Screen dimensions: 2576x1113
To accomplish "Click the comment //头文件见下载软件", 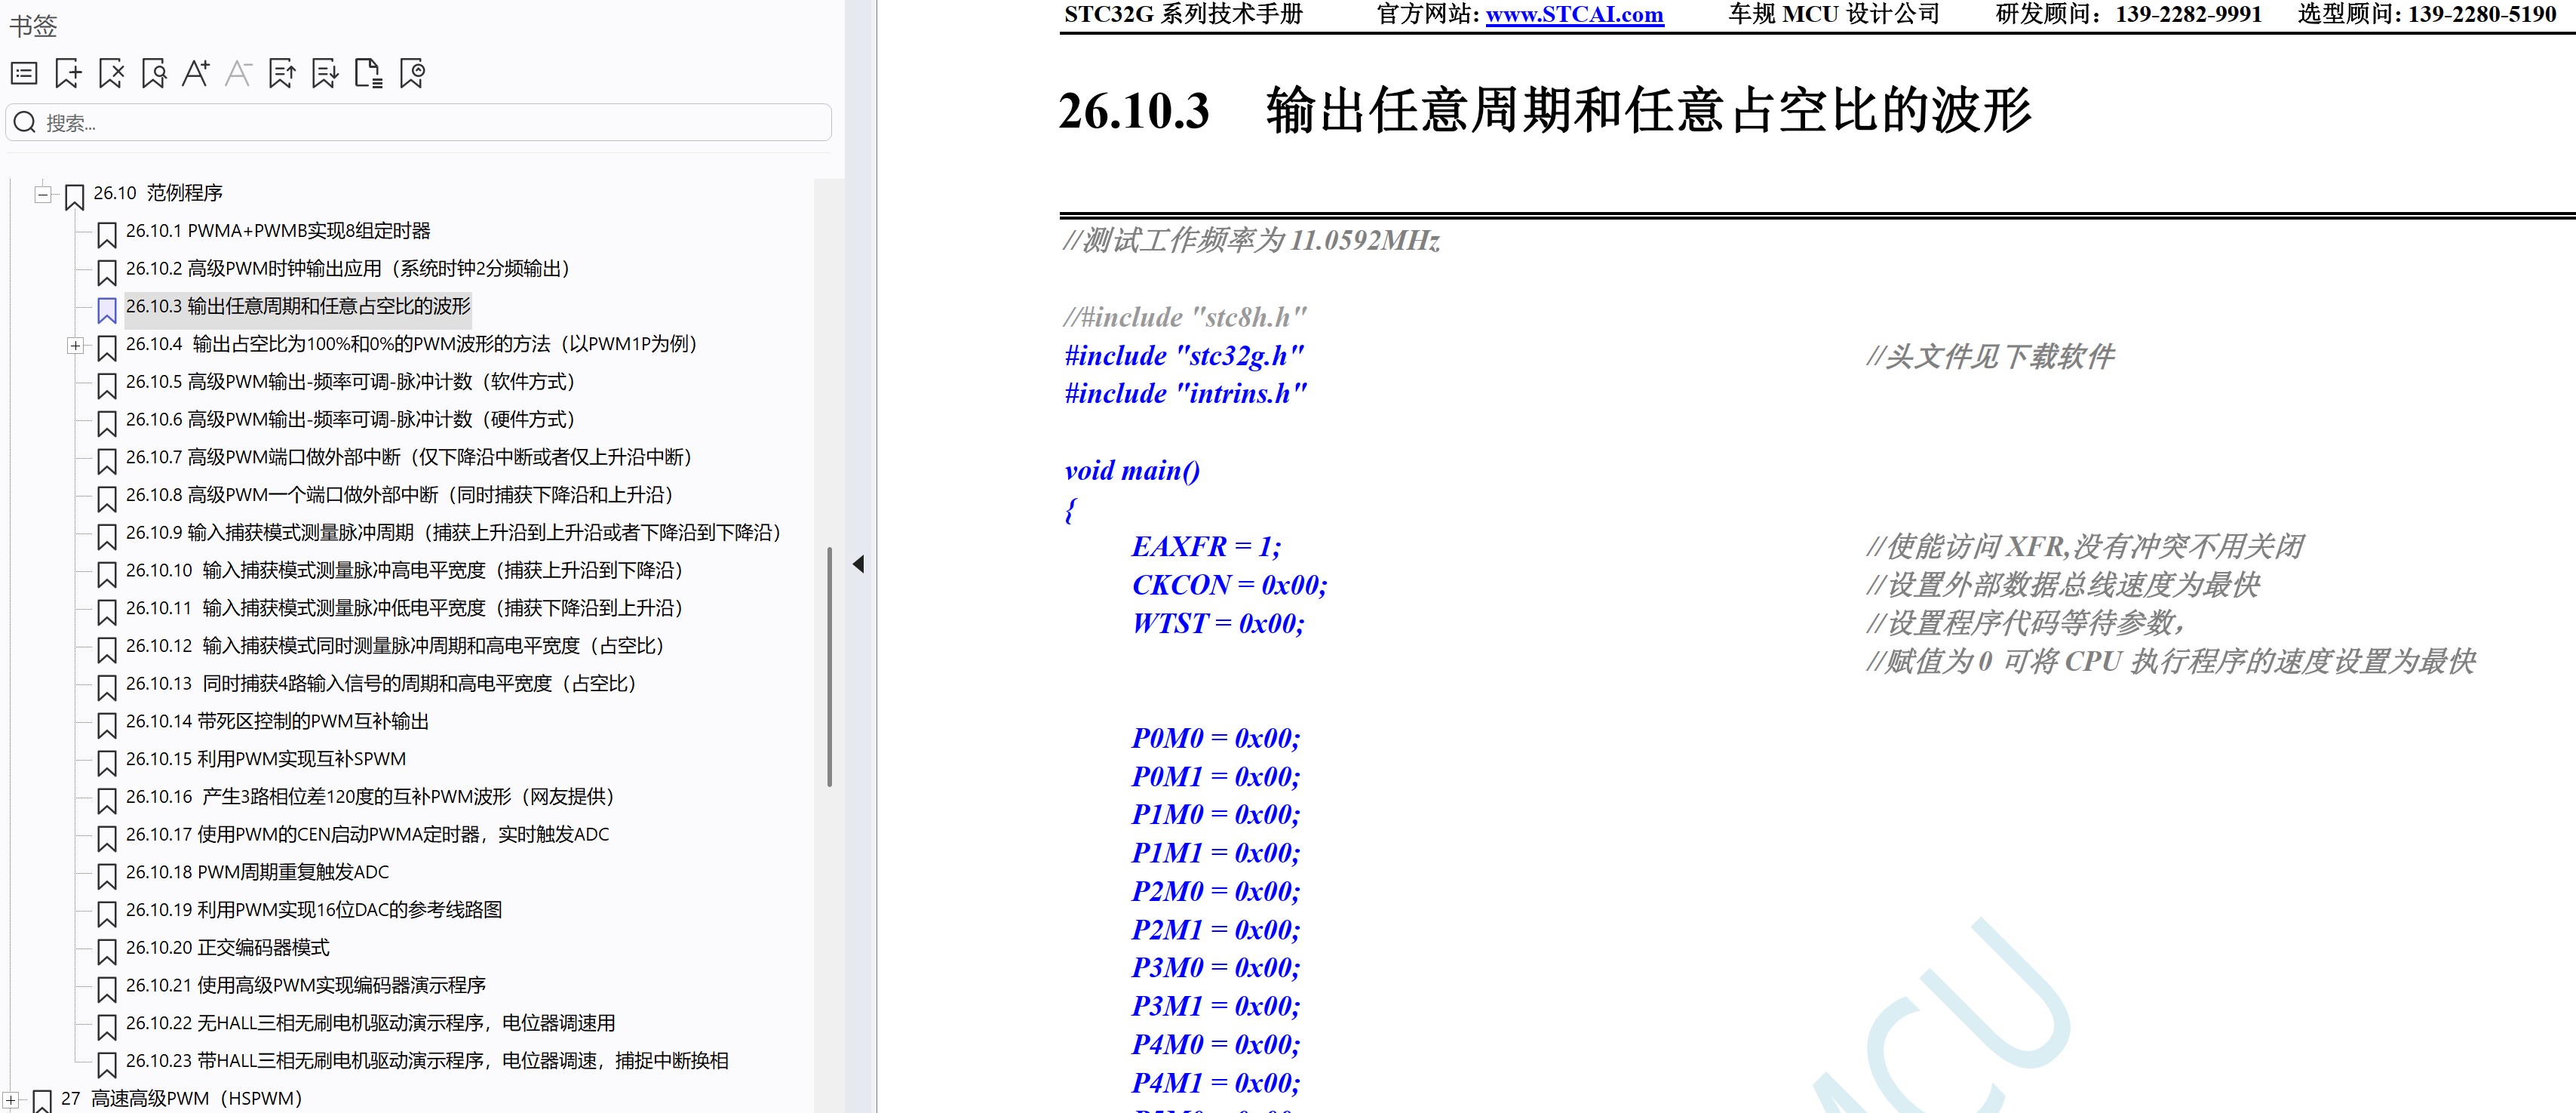I will click(x=1990, y=357).
